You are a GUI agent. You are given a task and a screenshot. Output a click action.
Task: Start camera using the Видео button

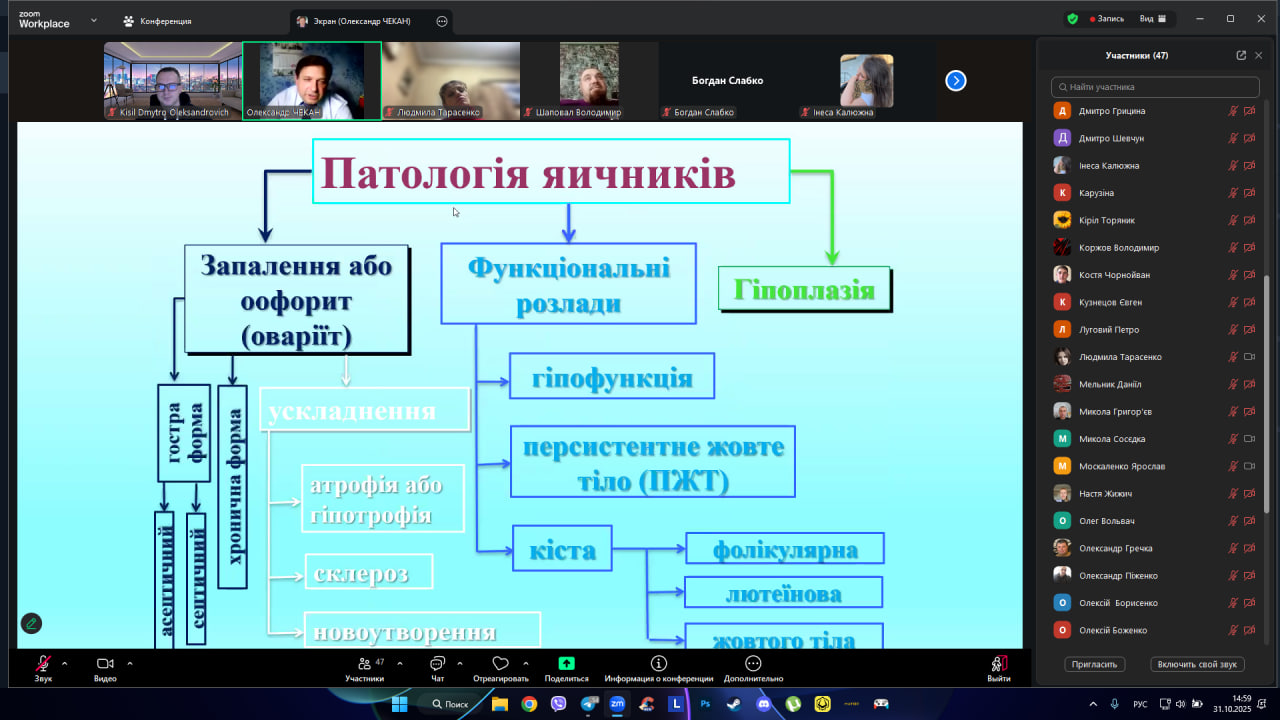tap(104, 664)
